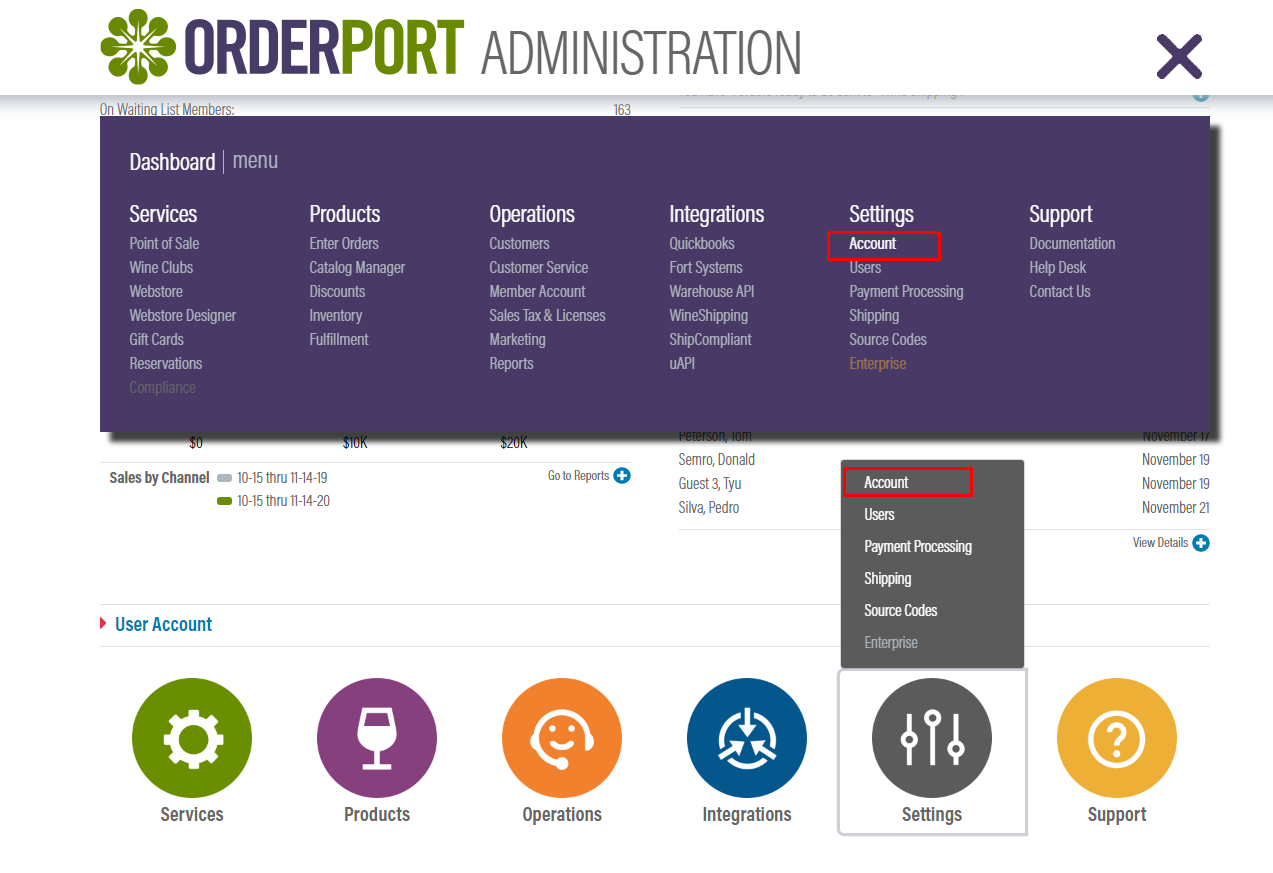The width and height of the screenshot is (1273, 873).
Task: Click the Semro, Donald list entry
Action: tap(717, 459)
